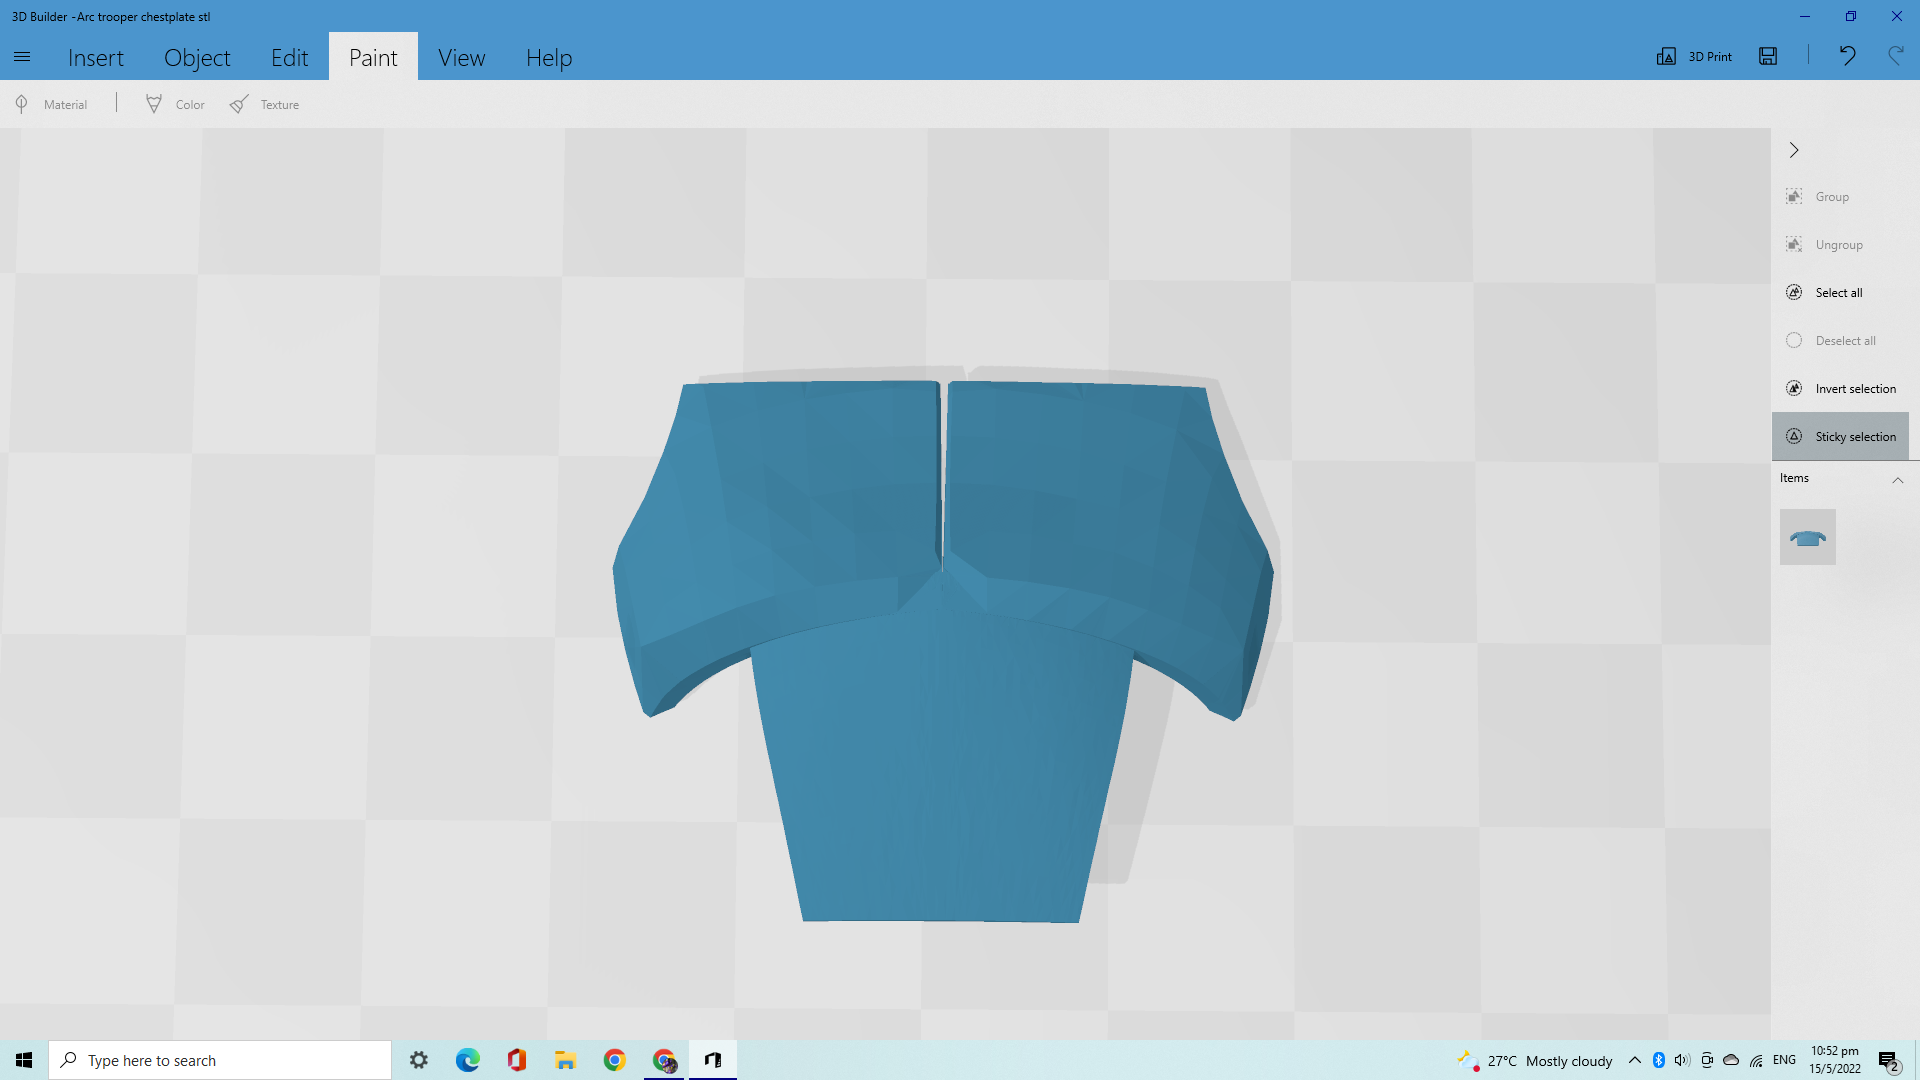Open Microsoft Edge from the taskbar
Viewport: 1920px width, 1080px height.
coord(468,1060)
